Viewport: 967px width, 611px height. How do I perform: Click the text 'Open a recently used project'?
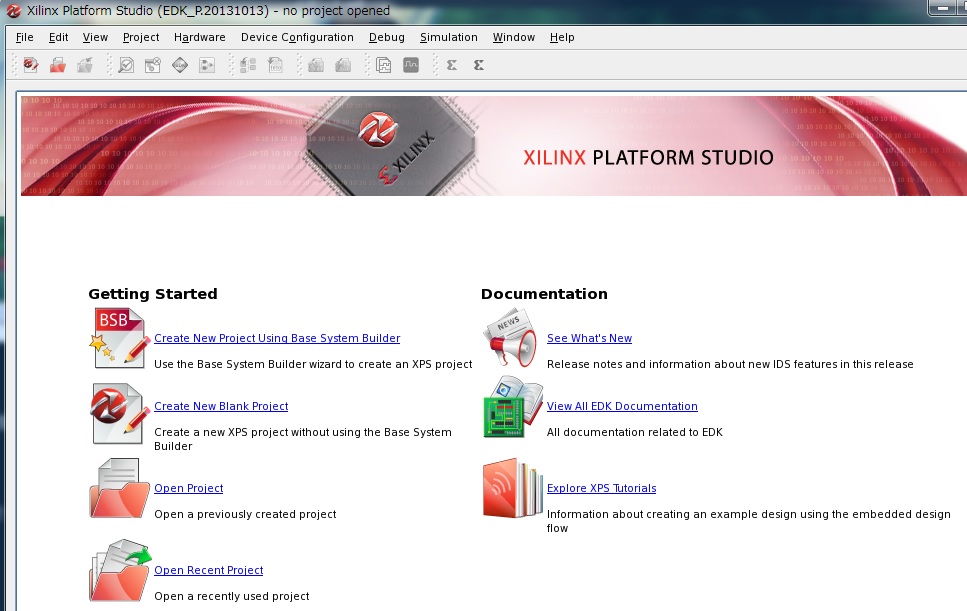(232, 596)
